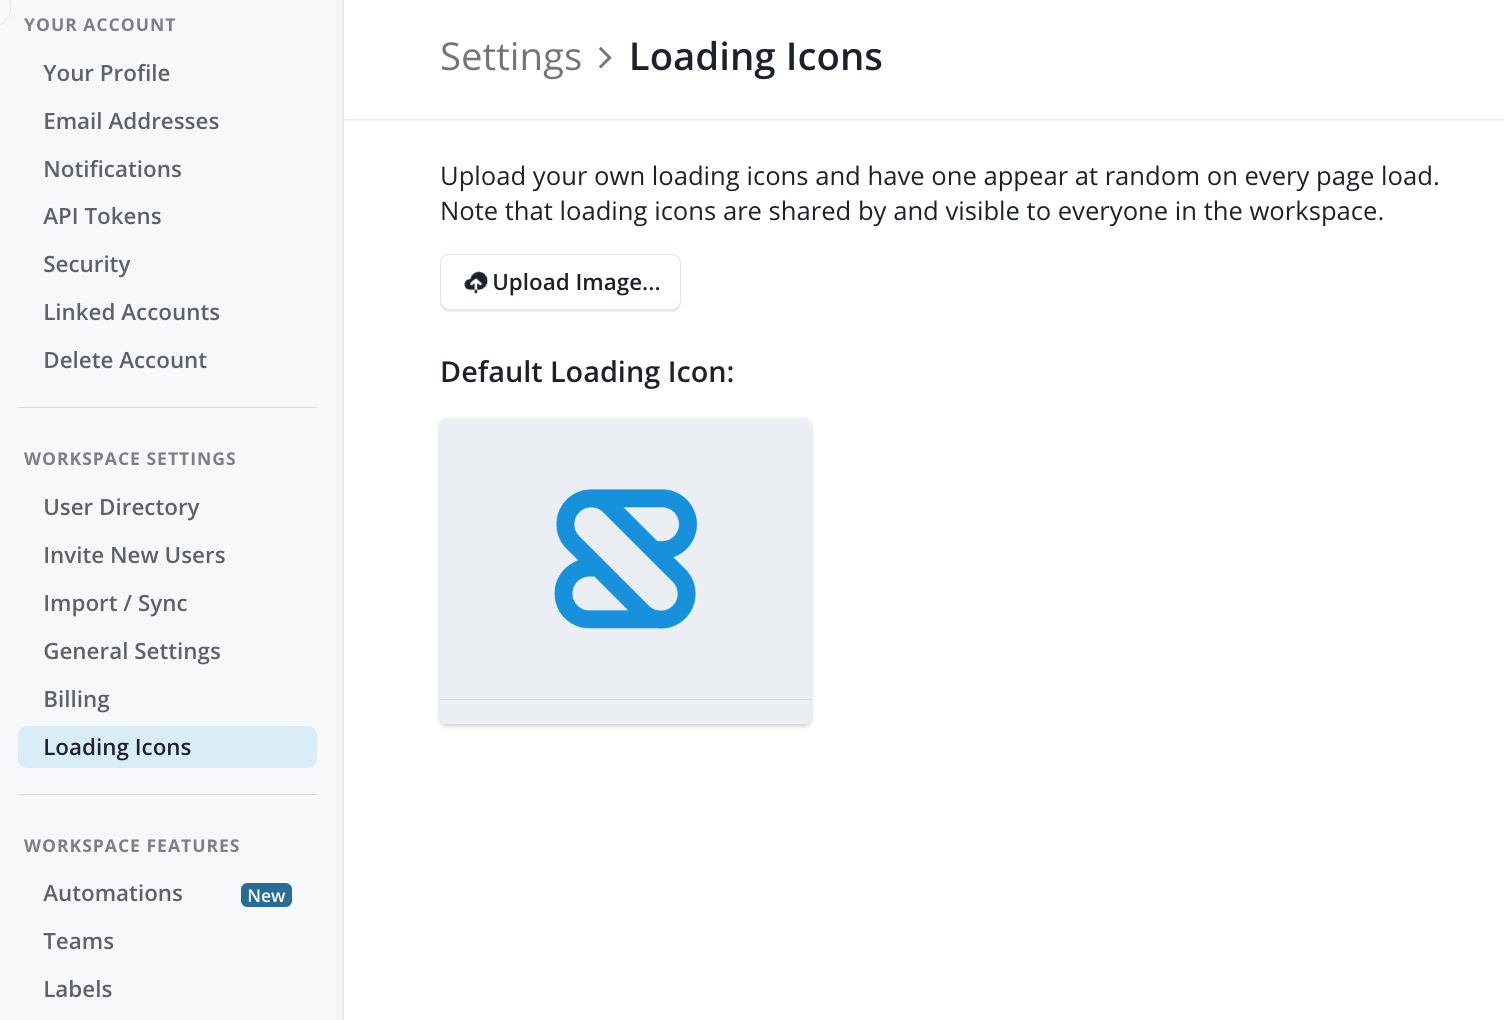Viewport: 1504px width, 1020px height.
Task: Open Notifications settings
Action: coord(113,169)
